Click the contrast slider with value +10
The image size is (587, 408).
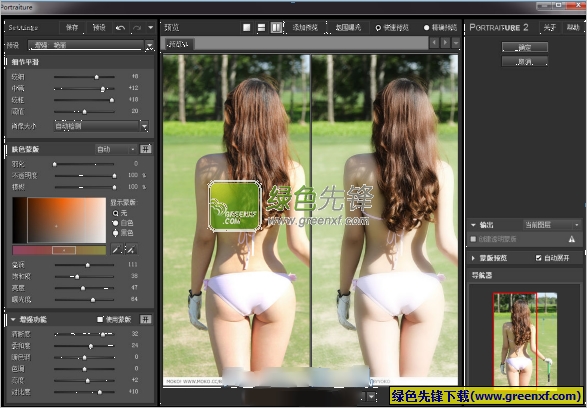(x=84, y=392)
